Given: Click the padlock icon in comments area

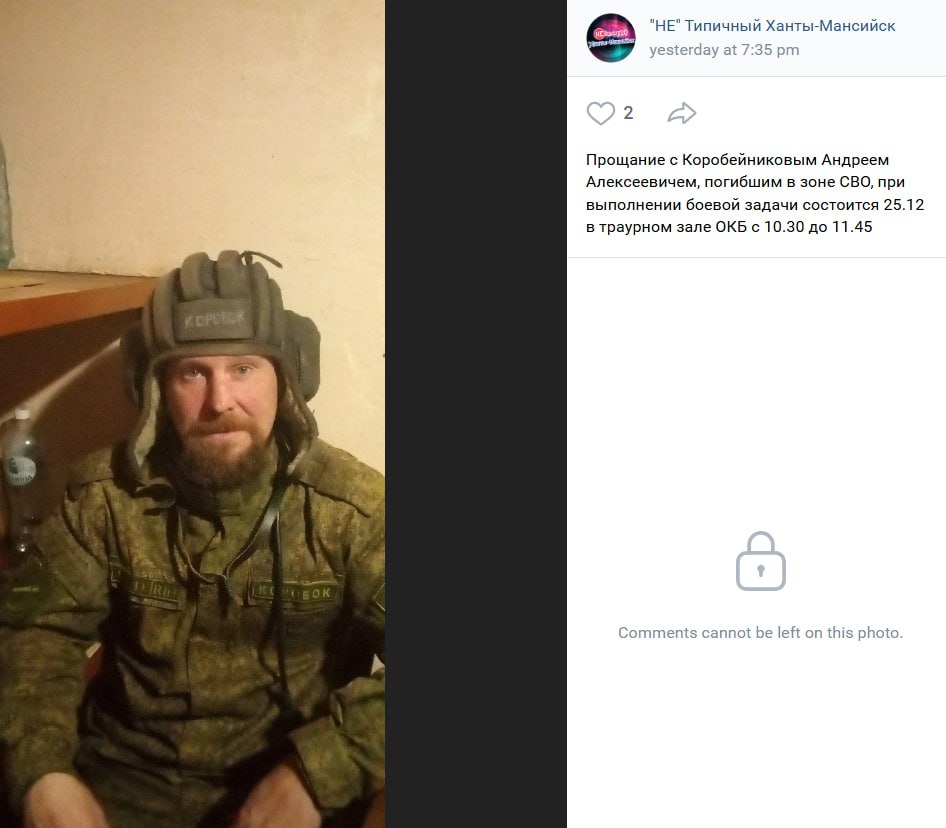Looking at the screenshot, I should click(760, 561).
